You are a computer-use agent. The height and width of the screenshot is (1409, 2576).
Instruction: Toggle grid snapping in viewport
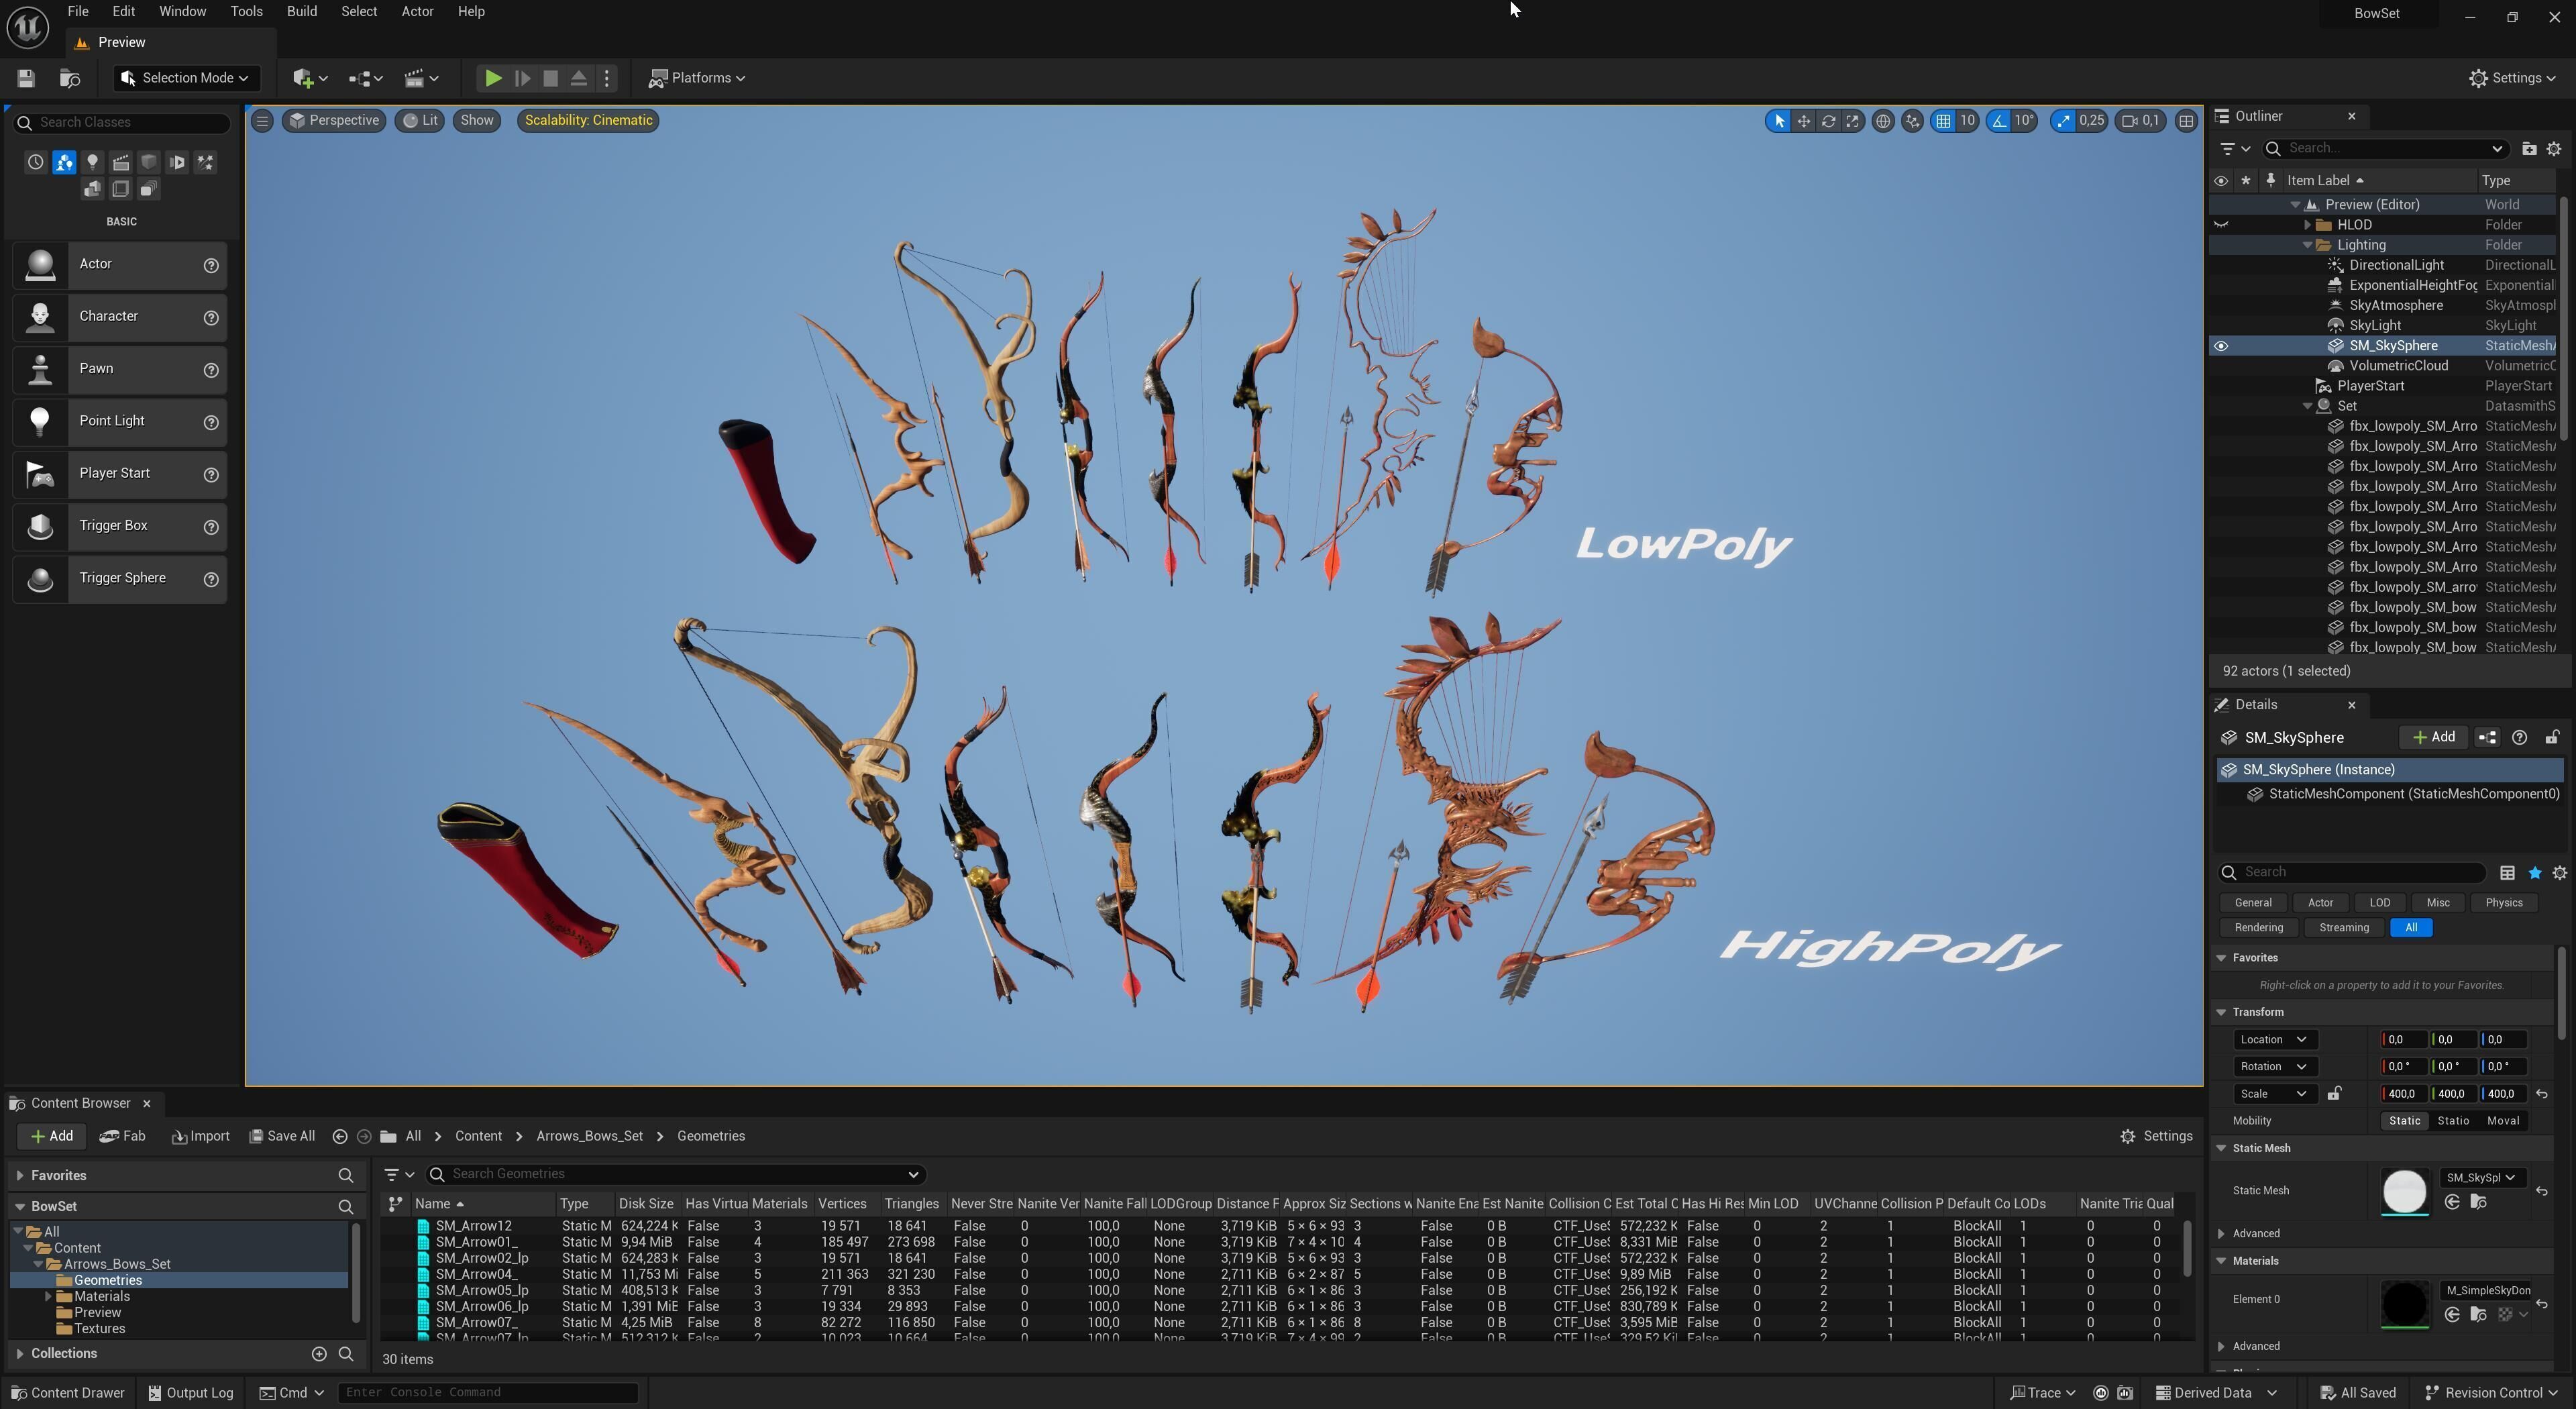1943,121
